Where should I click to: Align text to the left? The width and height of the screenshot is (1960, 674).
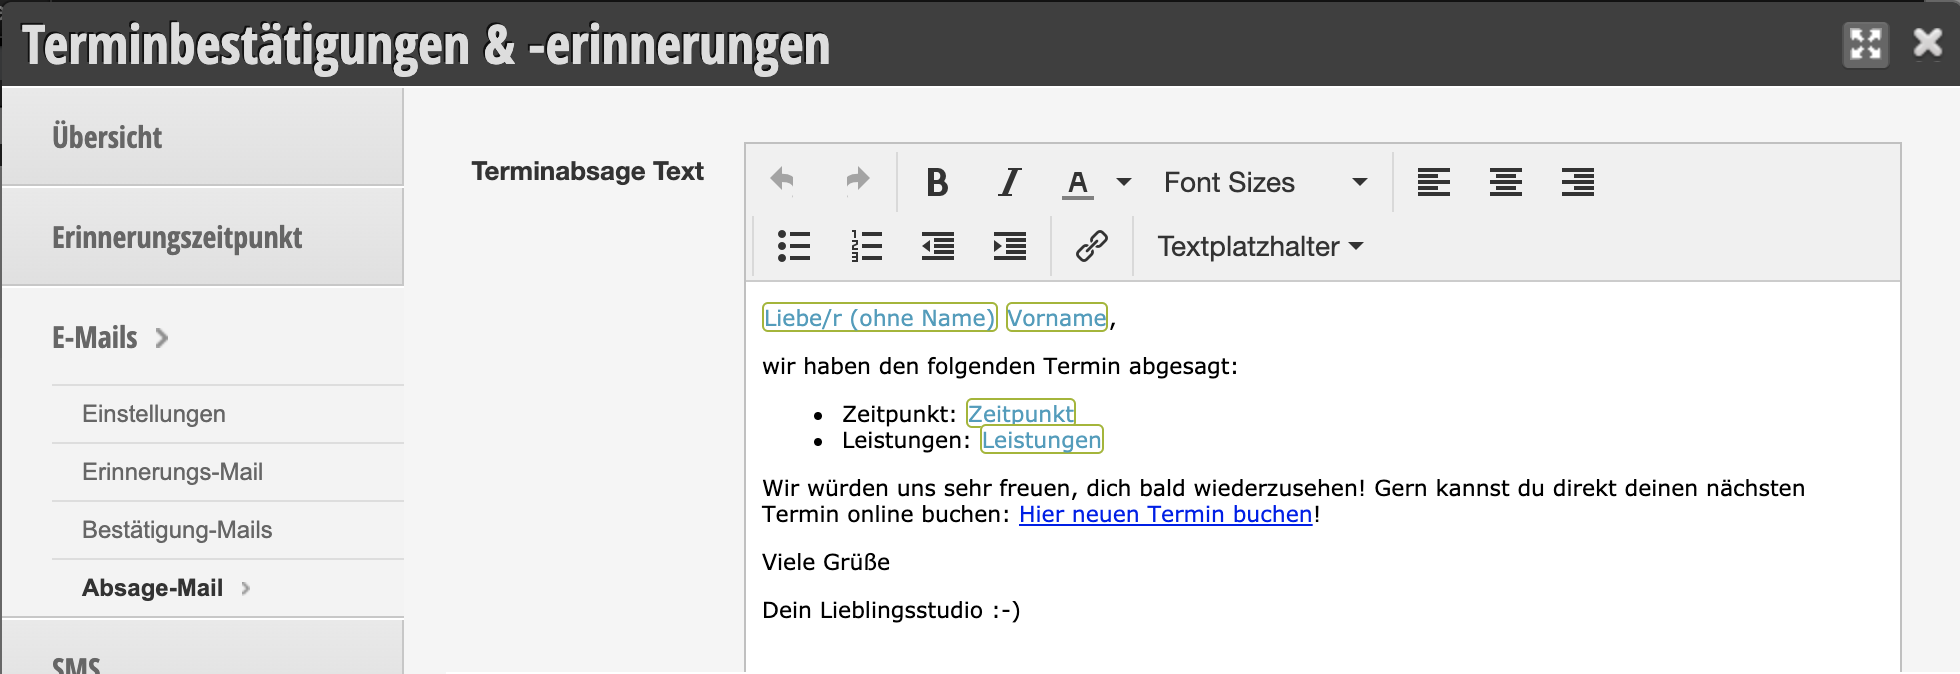(1433, 182)
